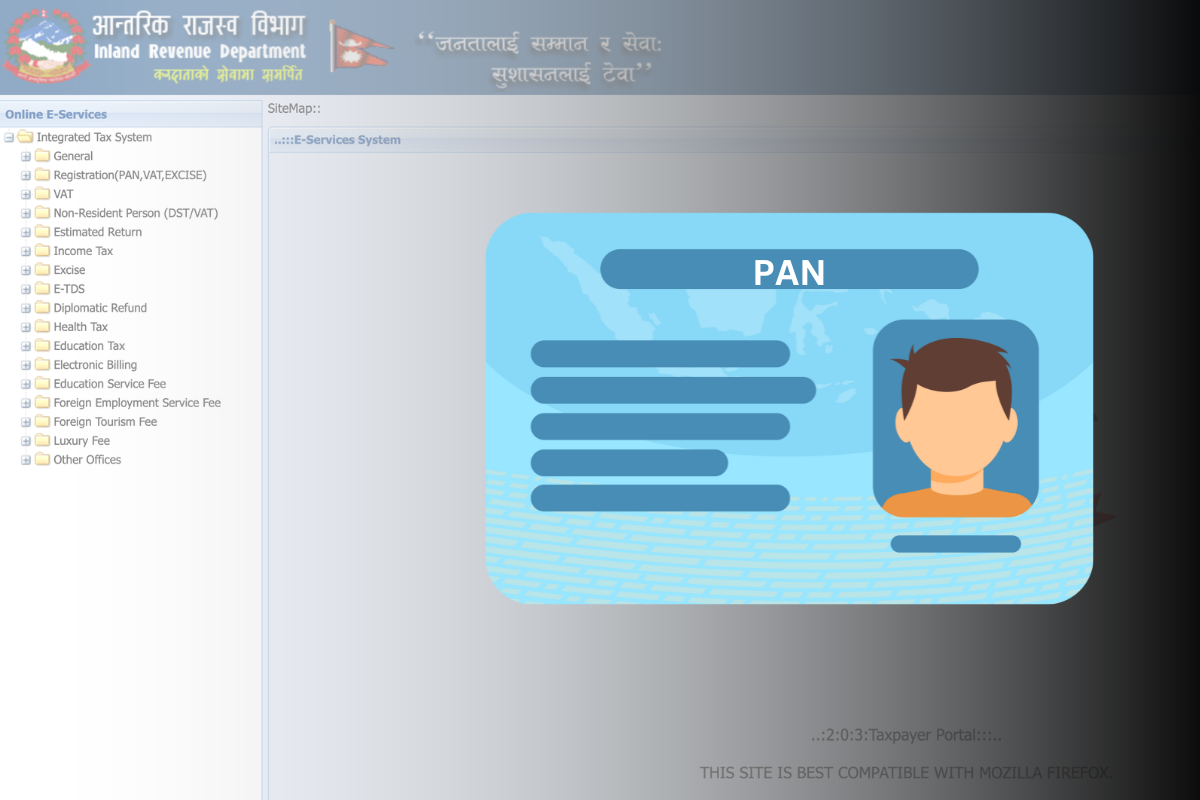Collapse the Integrated Tax System root node
This screenshot has width=1200, height=800.
(x=8, y=137)
